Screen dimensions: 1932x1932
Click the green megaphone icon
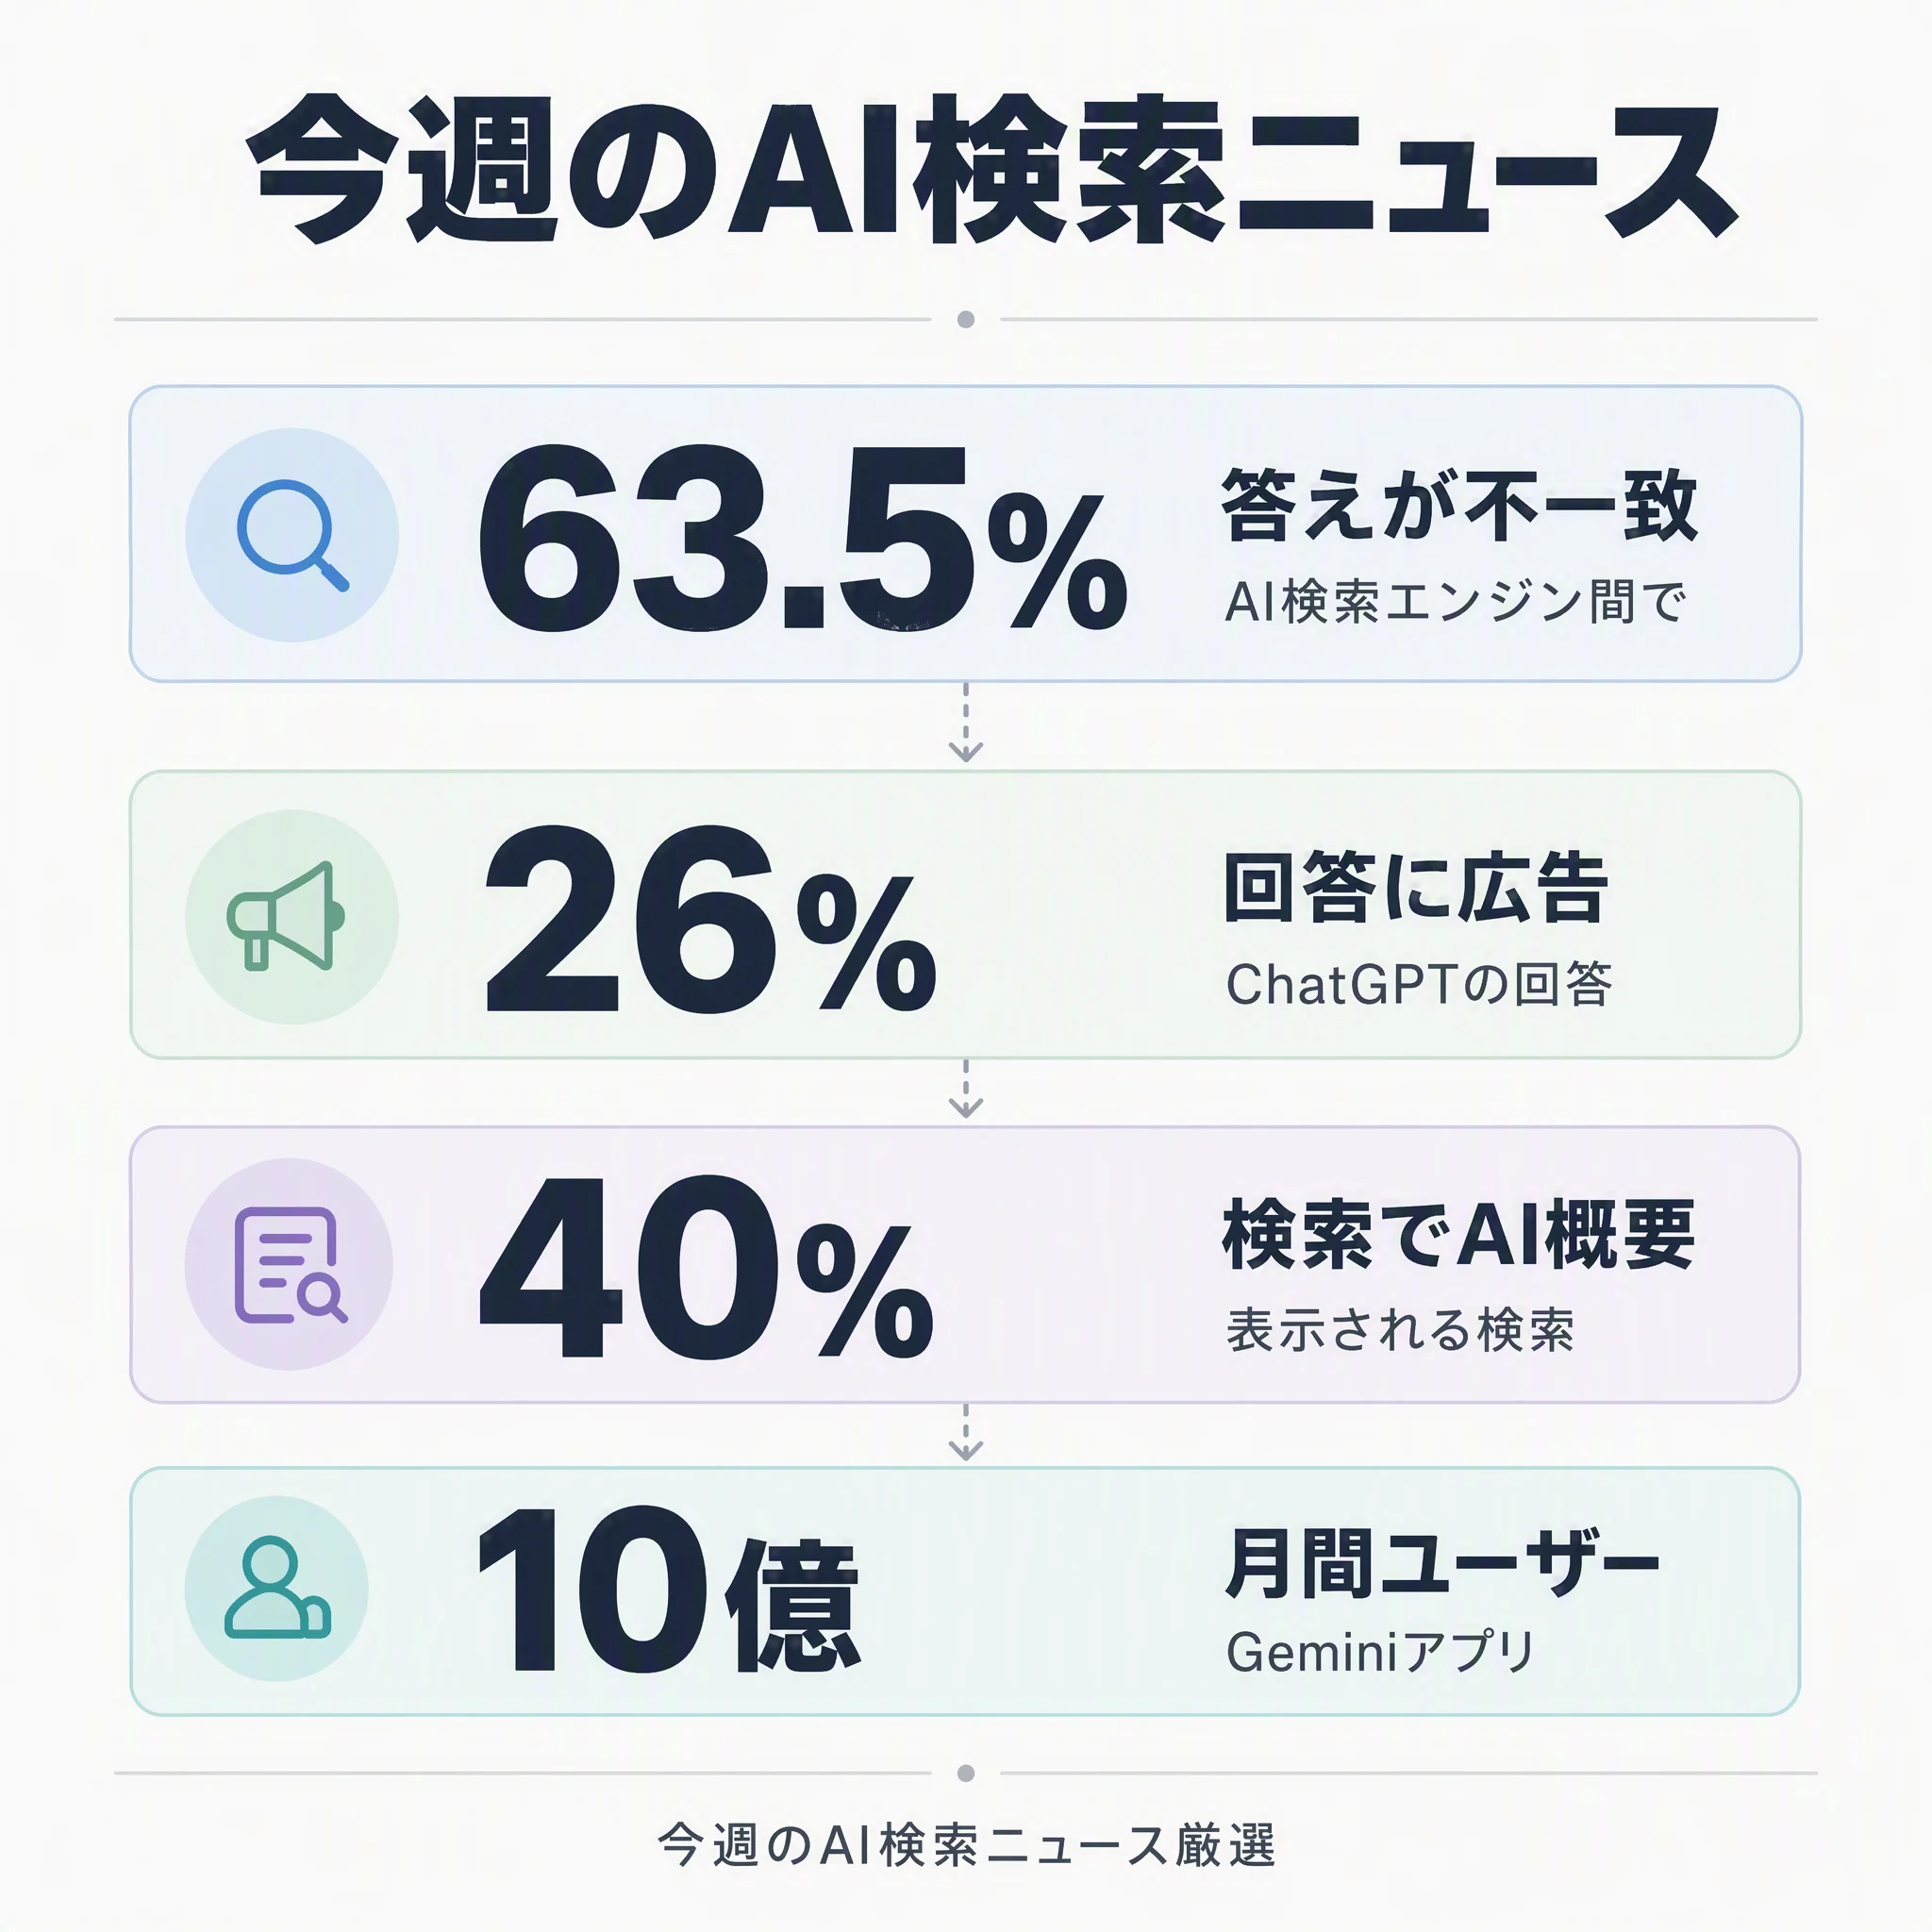[x=287, y=916]
